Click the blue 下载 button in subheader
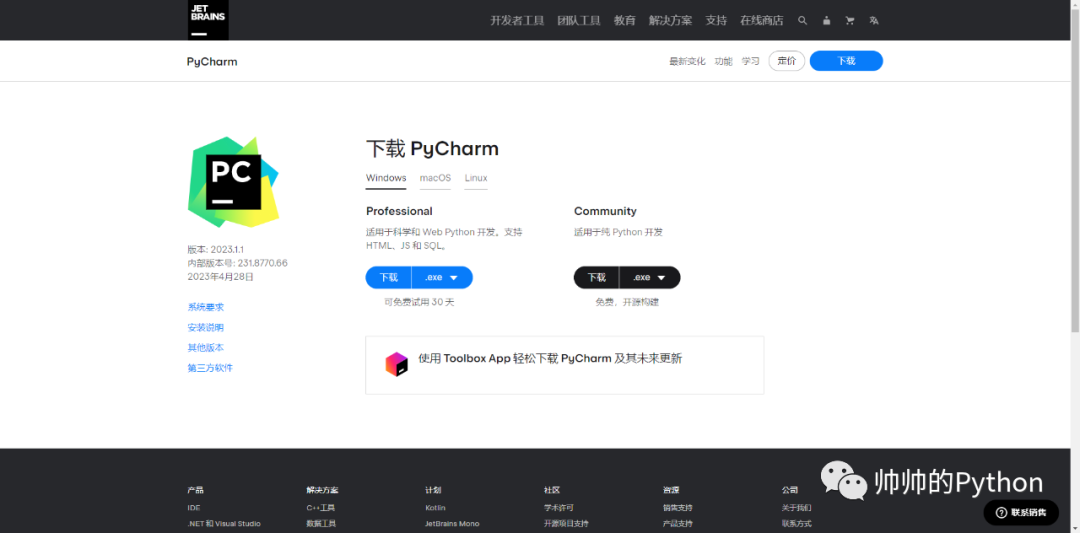 tap(846, 61)
